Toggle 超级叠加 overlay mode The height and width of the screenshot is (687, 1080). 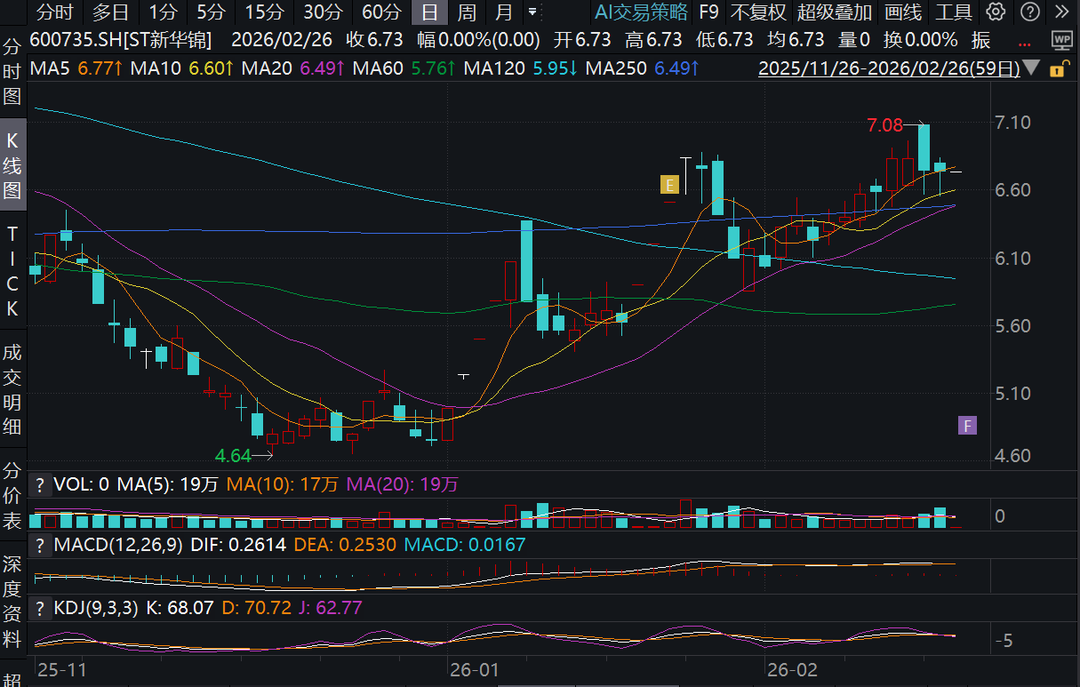tap(833, 12)
